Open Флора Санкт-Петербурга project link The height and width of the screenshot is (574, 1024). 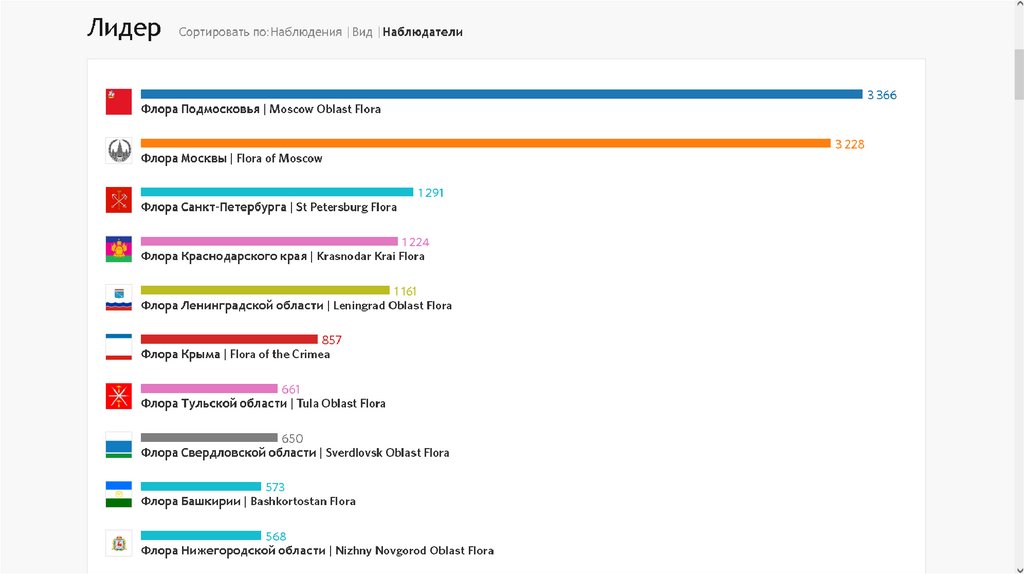click(269, 207)
